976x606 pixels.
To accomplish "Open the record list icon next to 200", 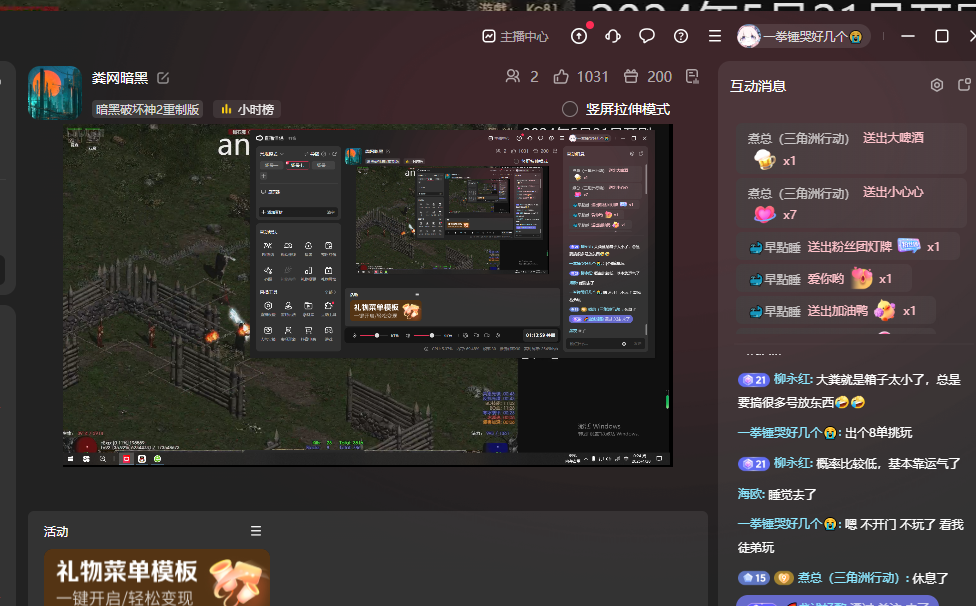I will (692, 77).
